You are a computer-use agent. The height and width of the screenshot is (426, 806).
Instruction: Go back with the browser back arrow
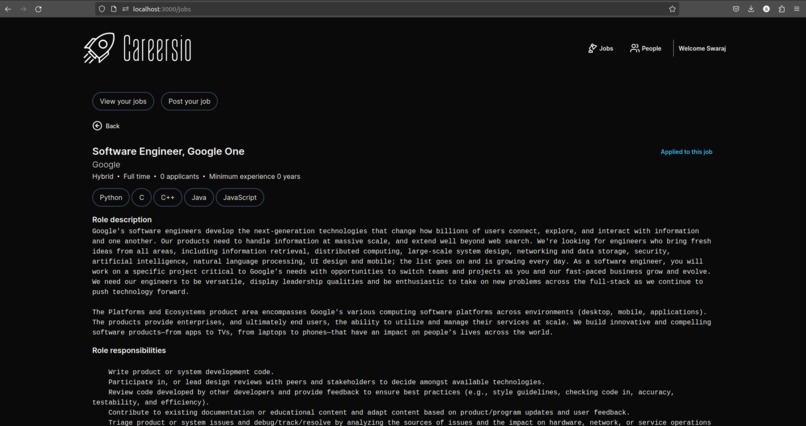[8, 9]
